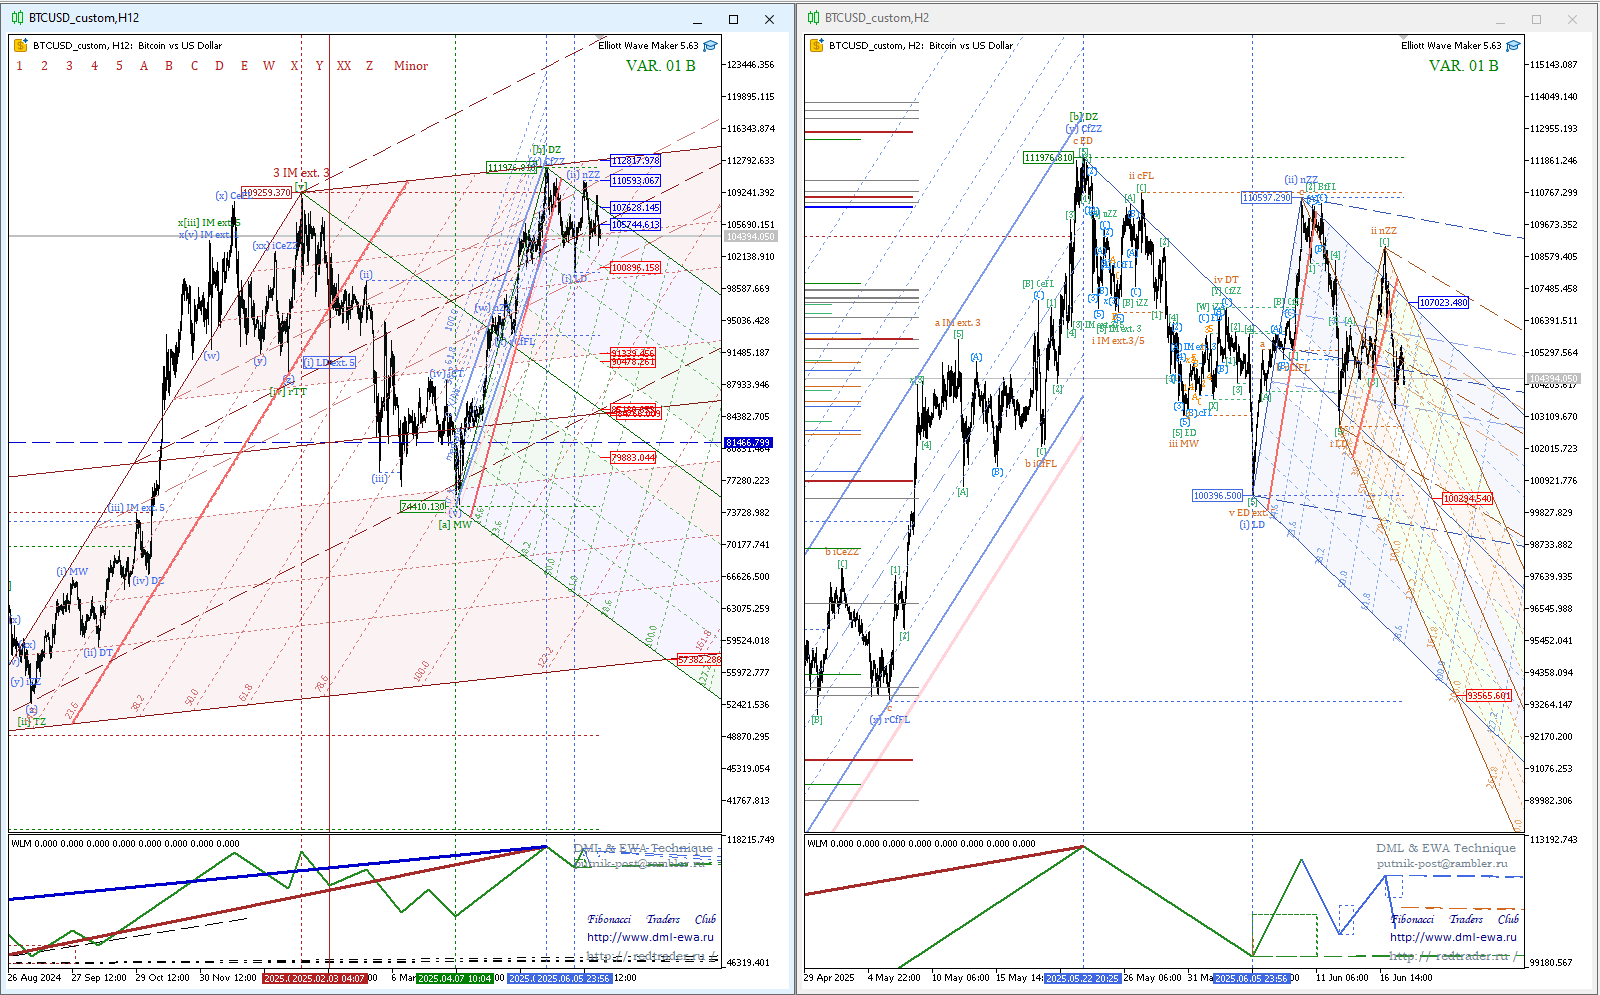This screenshot has width=1600, height=995.
Task: Click the 74410.130 green price label
Action: pos(423,506)
